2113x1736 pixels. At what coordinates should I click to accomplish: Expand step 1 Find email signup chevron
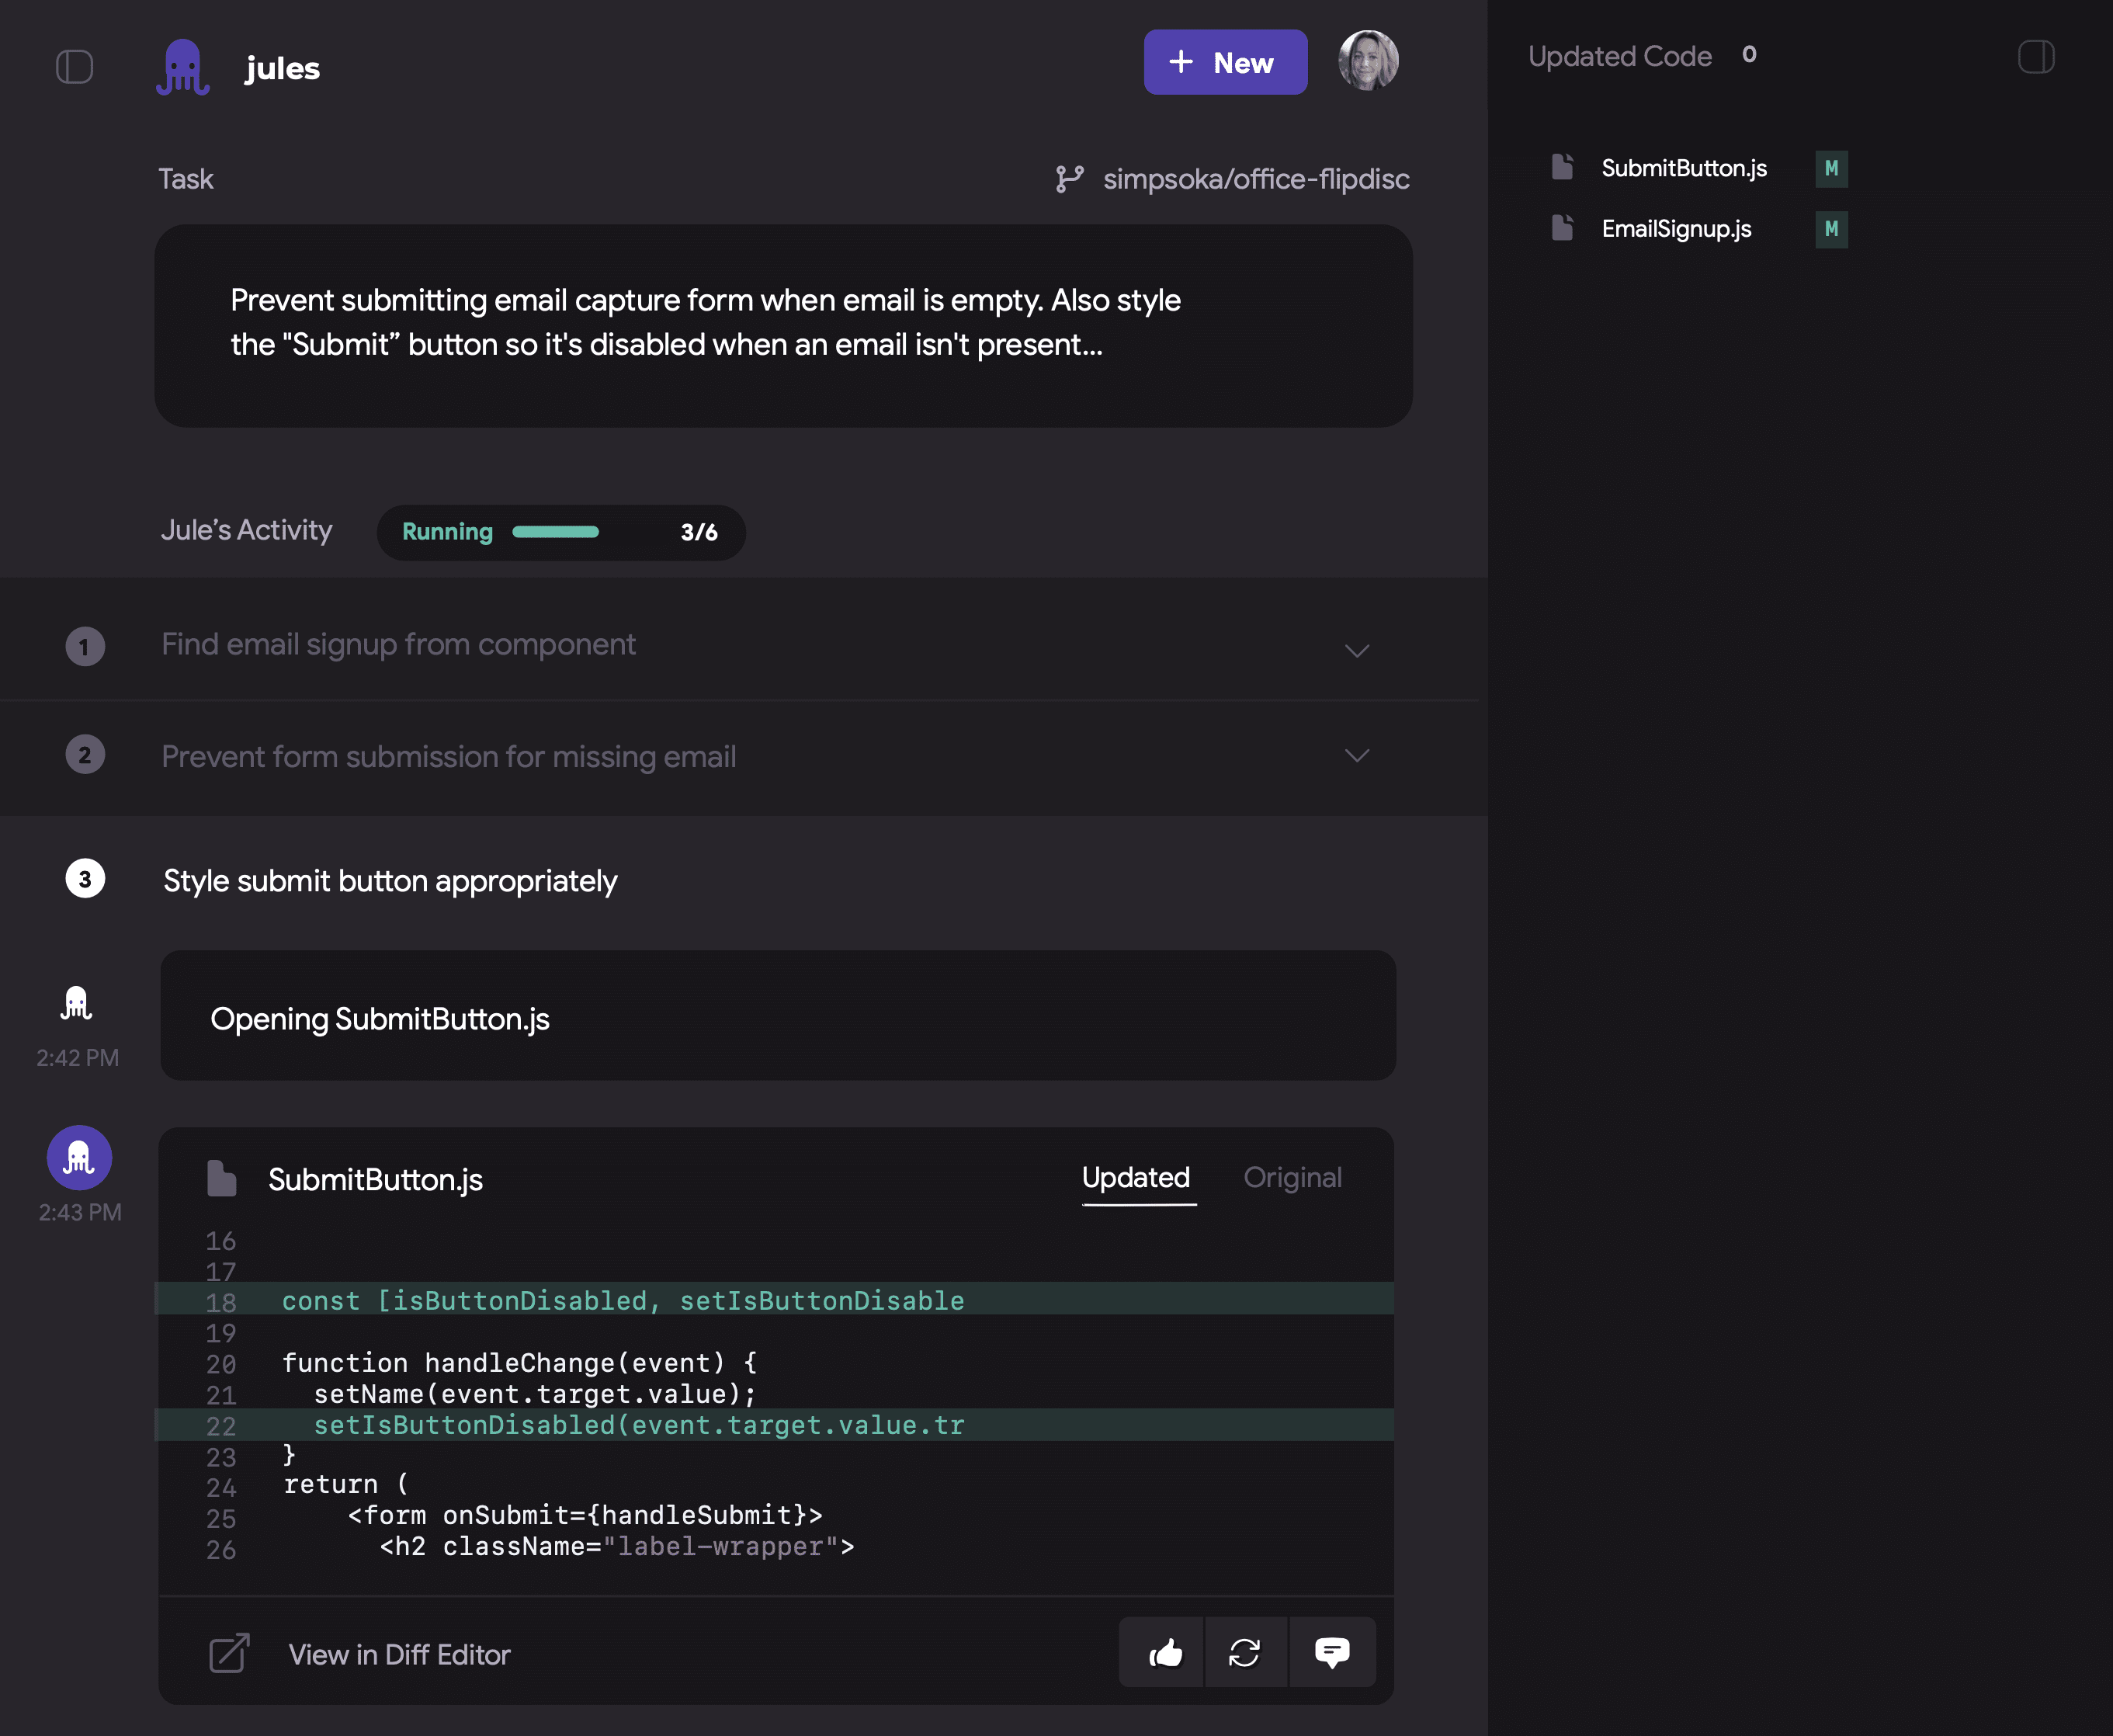(x=1356, y=651)
